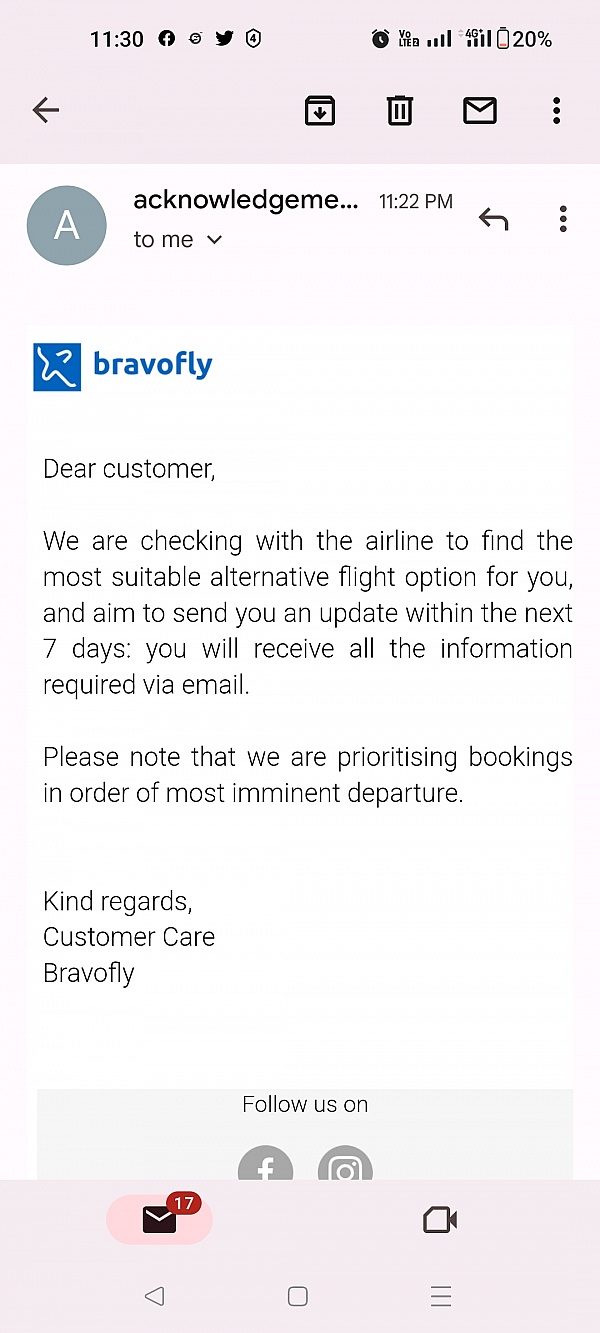The image size is (600, 1333).
Task: Reply to the sender with arrow icon
Action: [x=493, y=218]
